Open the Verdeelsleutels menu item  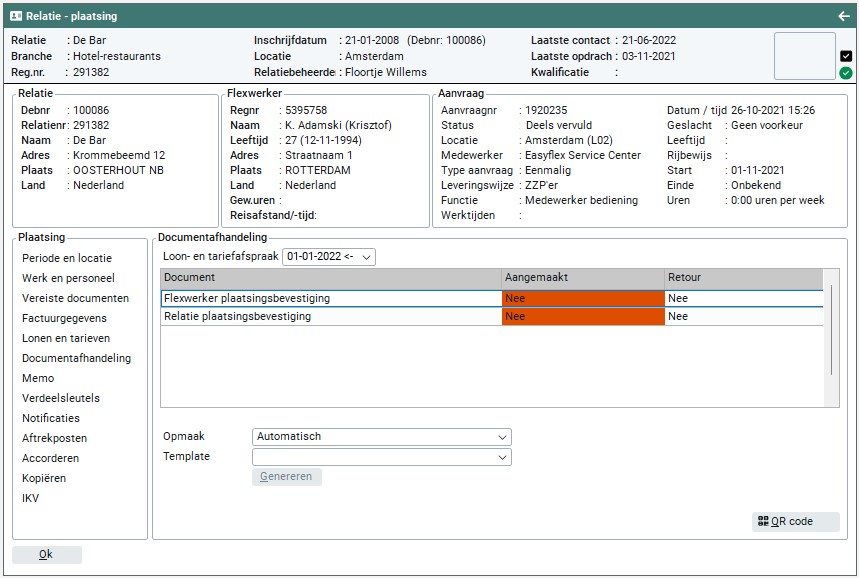point(61,398)
